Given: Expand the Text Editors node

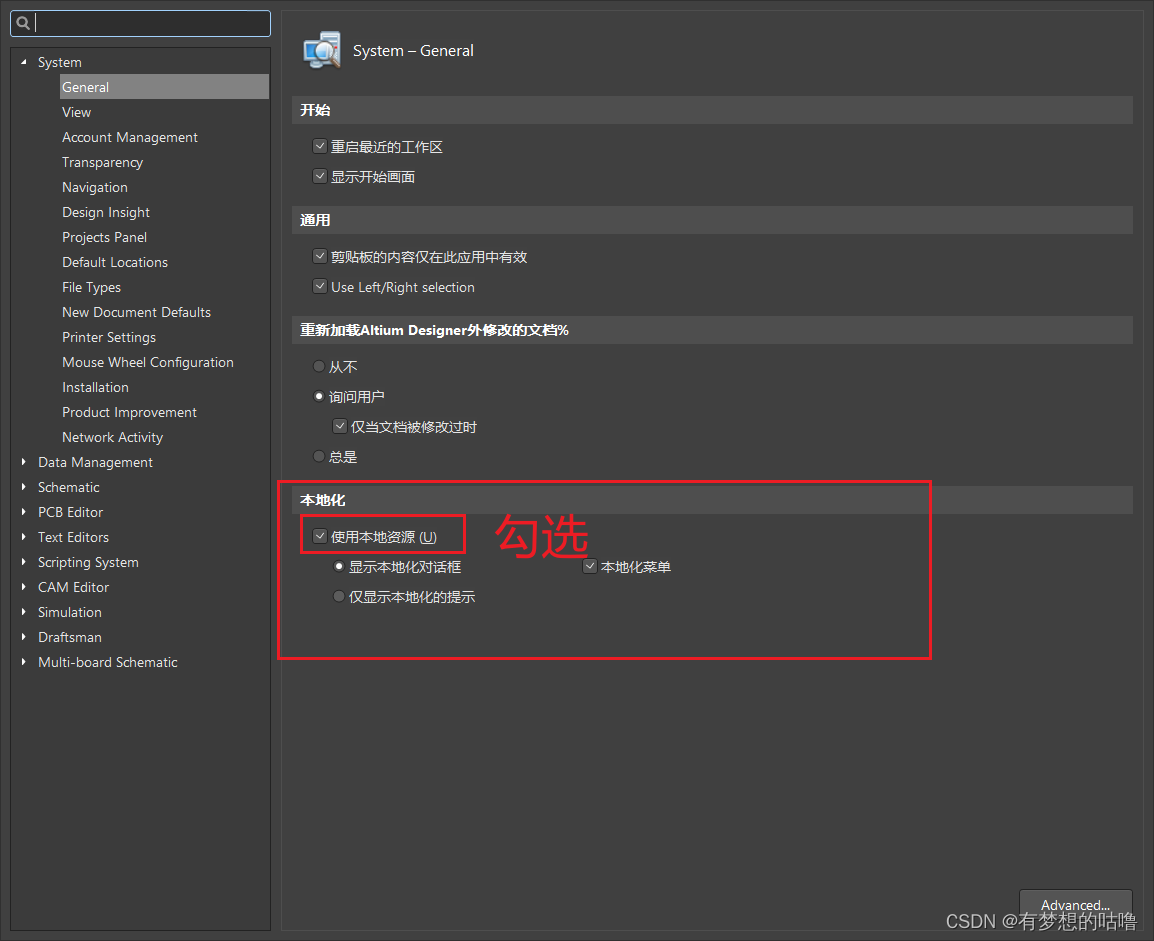Looking at the screenshot, I should [24, 537].
